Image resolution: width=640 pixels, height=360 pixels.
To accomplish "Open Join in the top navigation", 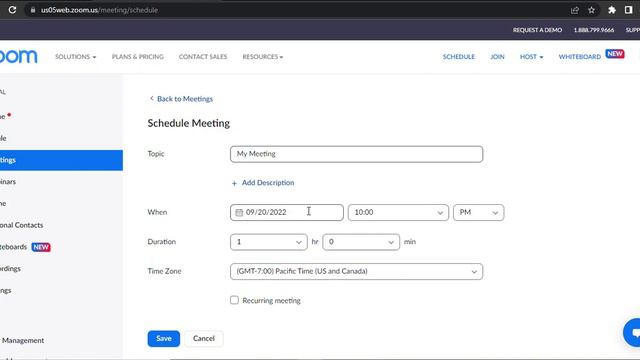I will (x=497, y=57).
